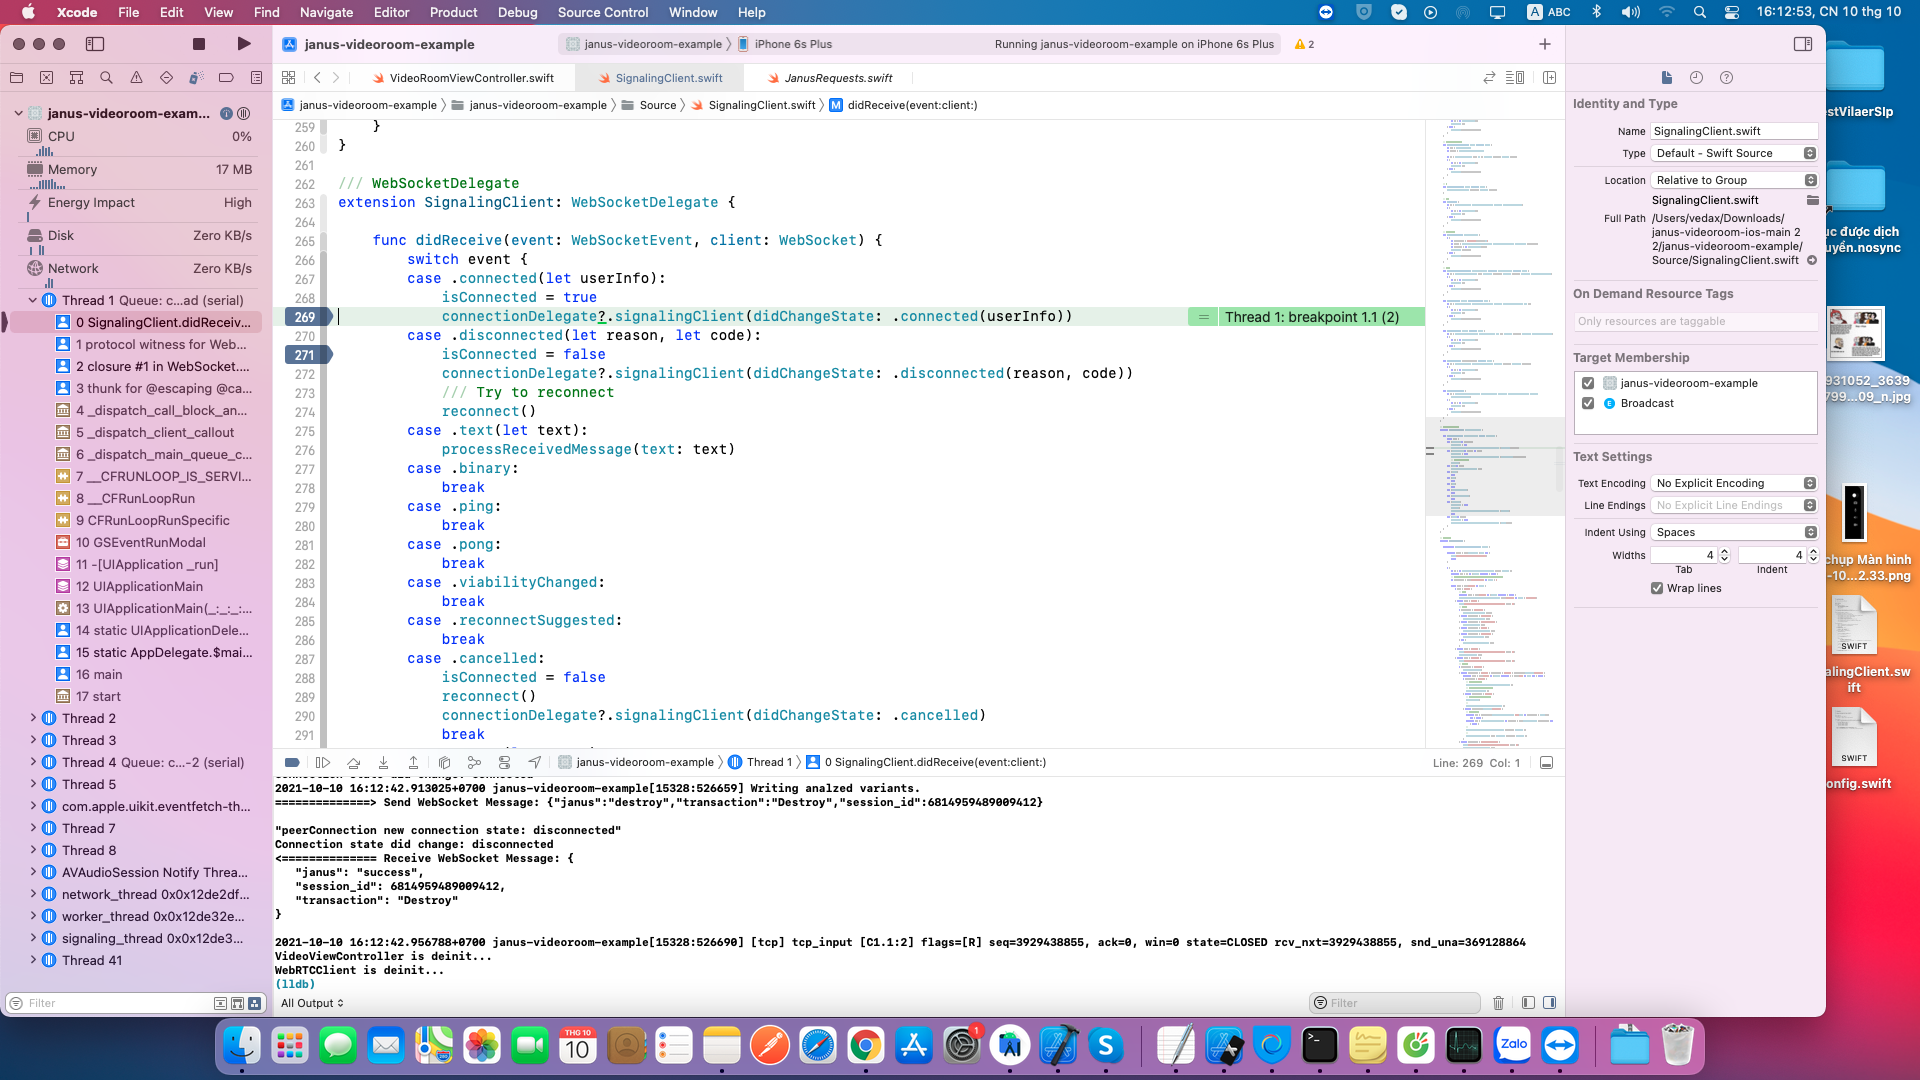1920x1080 pixels.
Task: Toggle the right inspector panel icon
Action: click(1802, 44)
